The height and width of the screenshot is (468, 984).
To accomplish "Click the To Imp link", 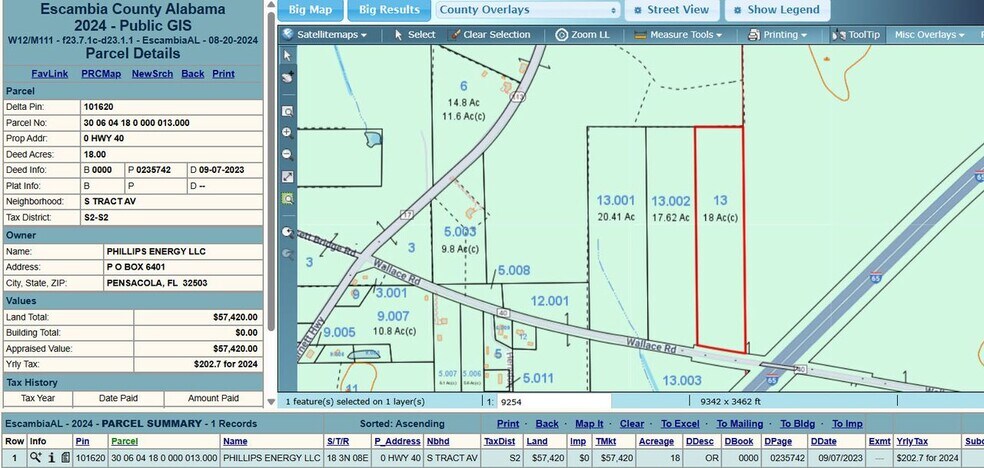I will click(x=847, y=424).
